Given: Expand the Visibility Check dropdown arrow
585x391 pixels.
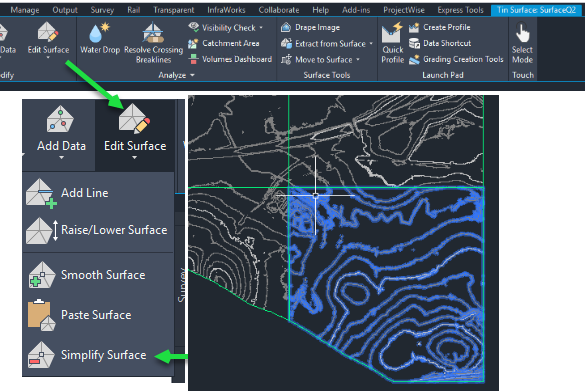Looking at the screenshot, I should coord(261,28).
